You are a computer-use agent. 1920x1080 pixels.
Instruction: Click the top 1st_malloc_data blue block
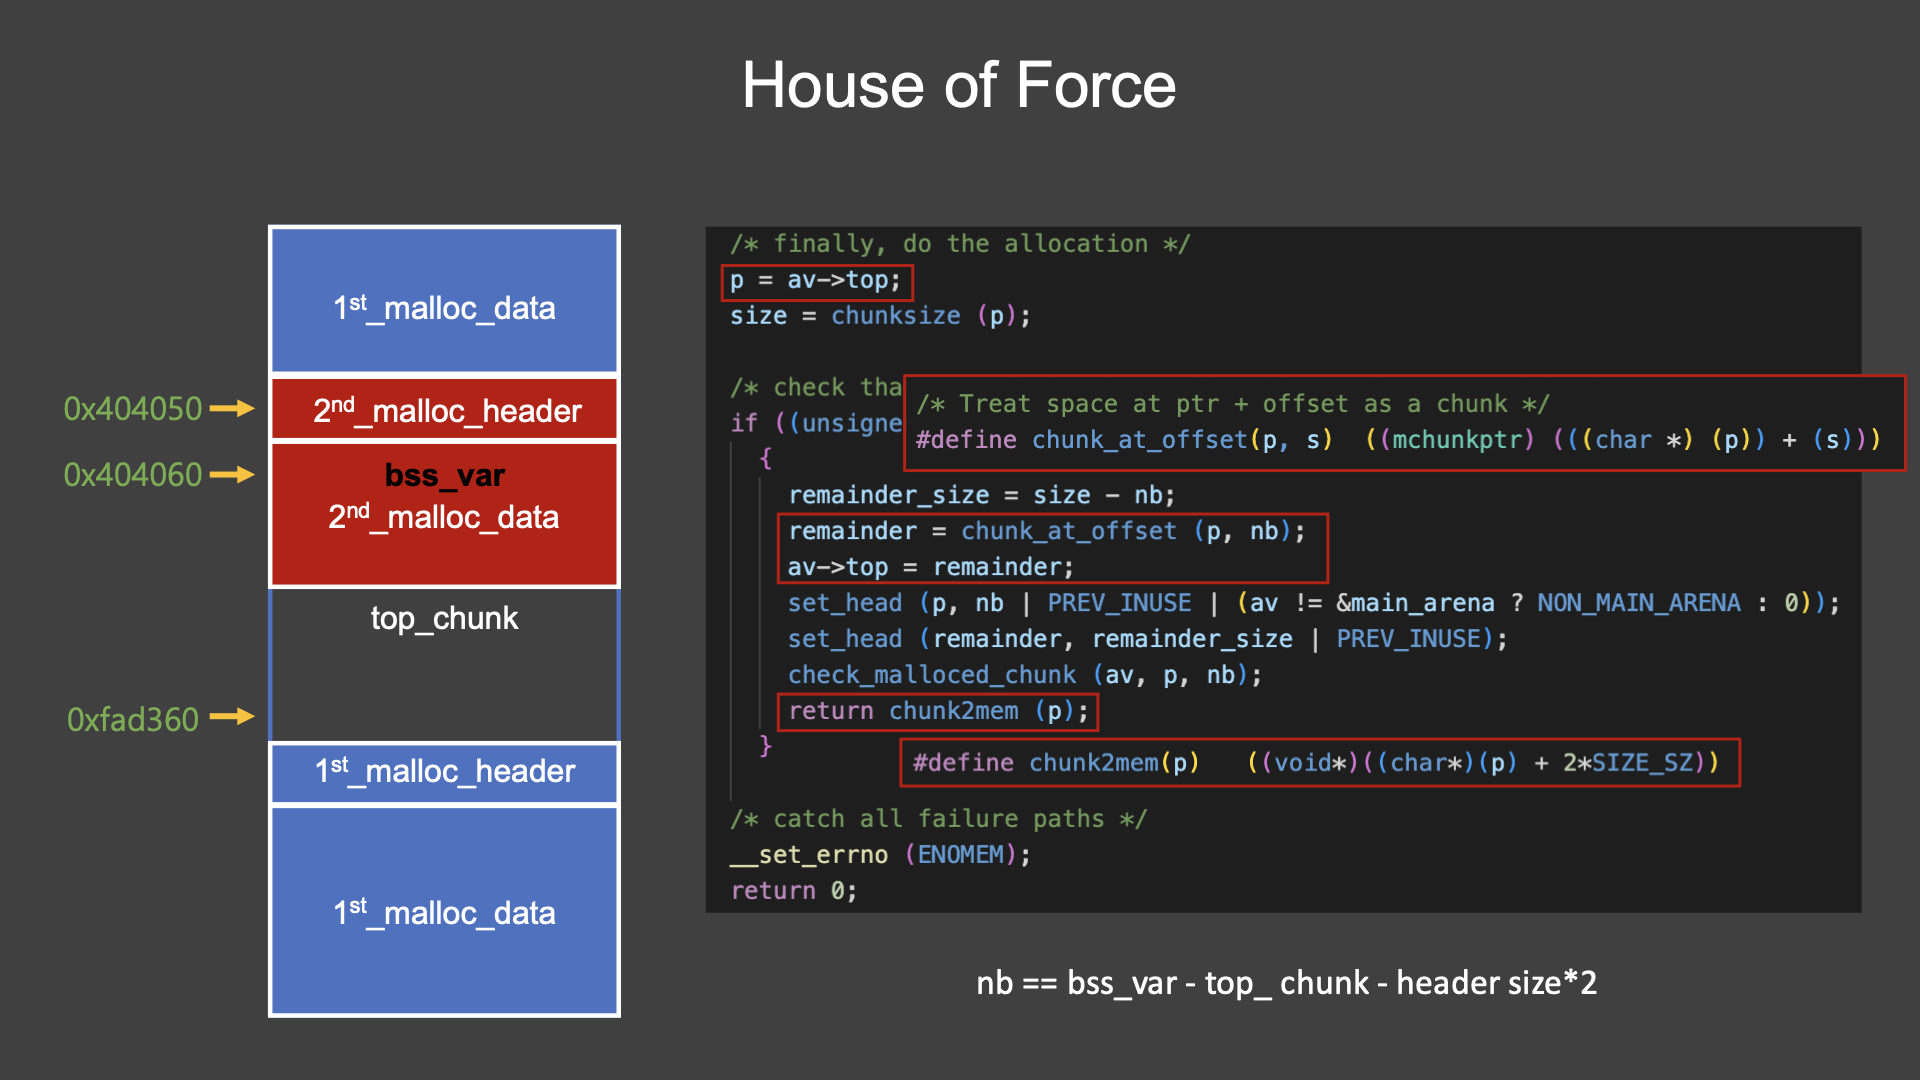tap(445, 301)
